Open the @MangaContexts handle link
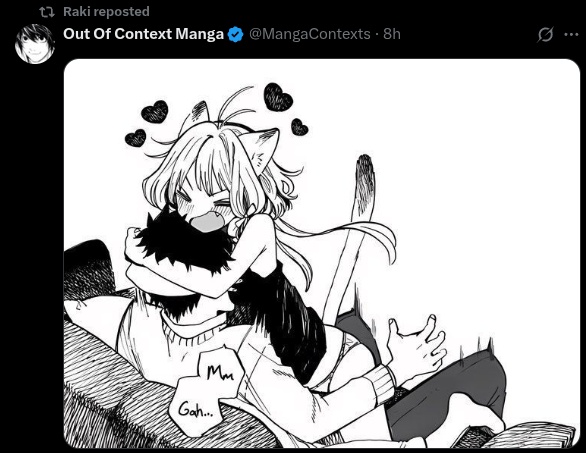 pos(309,34)
